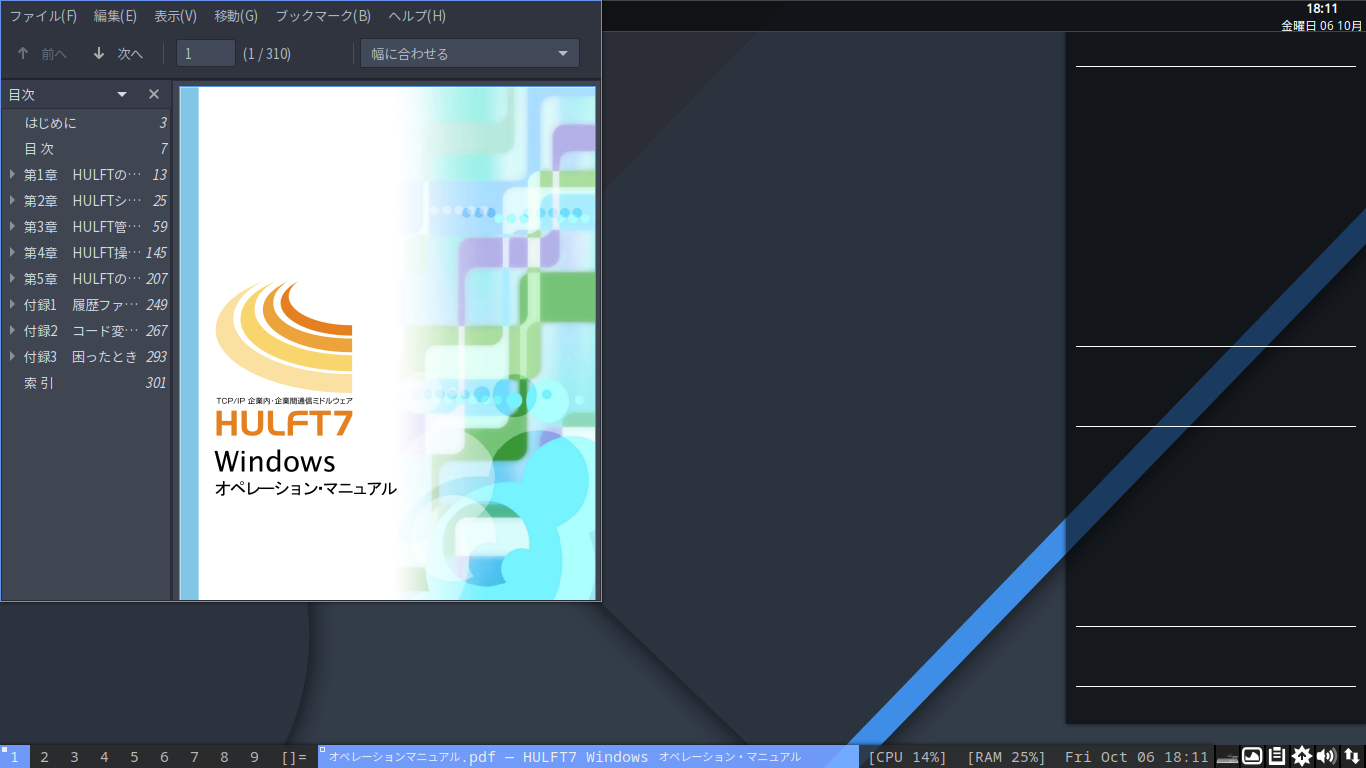Select the はじめに outline entry
The height and width of the screenshot is (768, 1366).
pos(86,123)
